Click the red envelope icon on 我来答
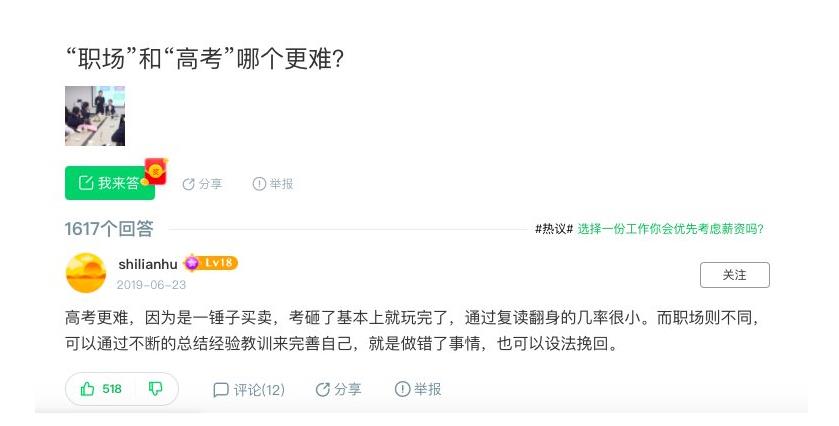The height and width of the screenshot is (426, 839). click(155, 170)
